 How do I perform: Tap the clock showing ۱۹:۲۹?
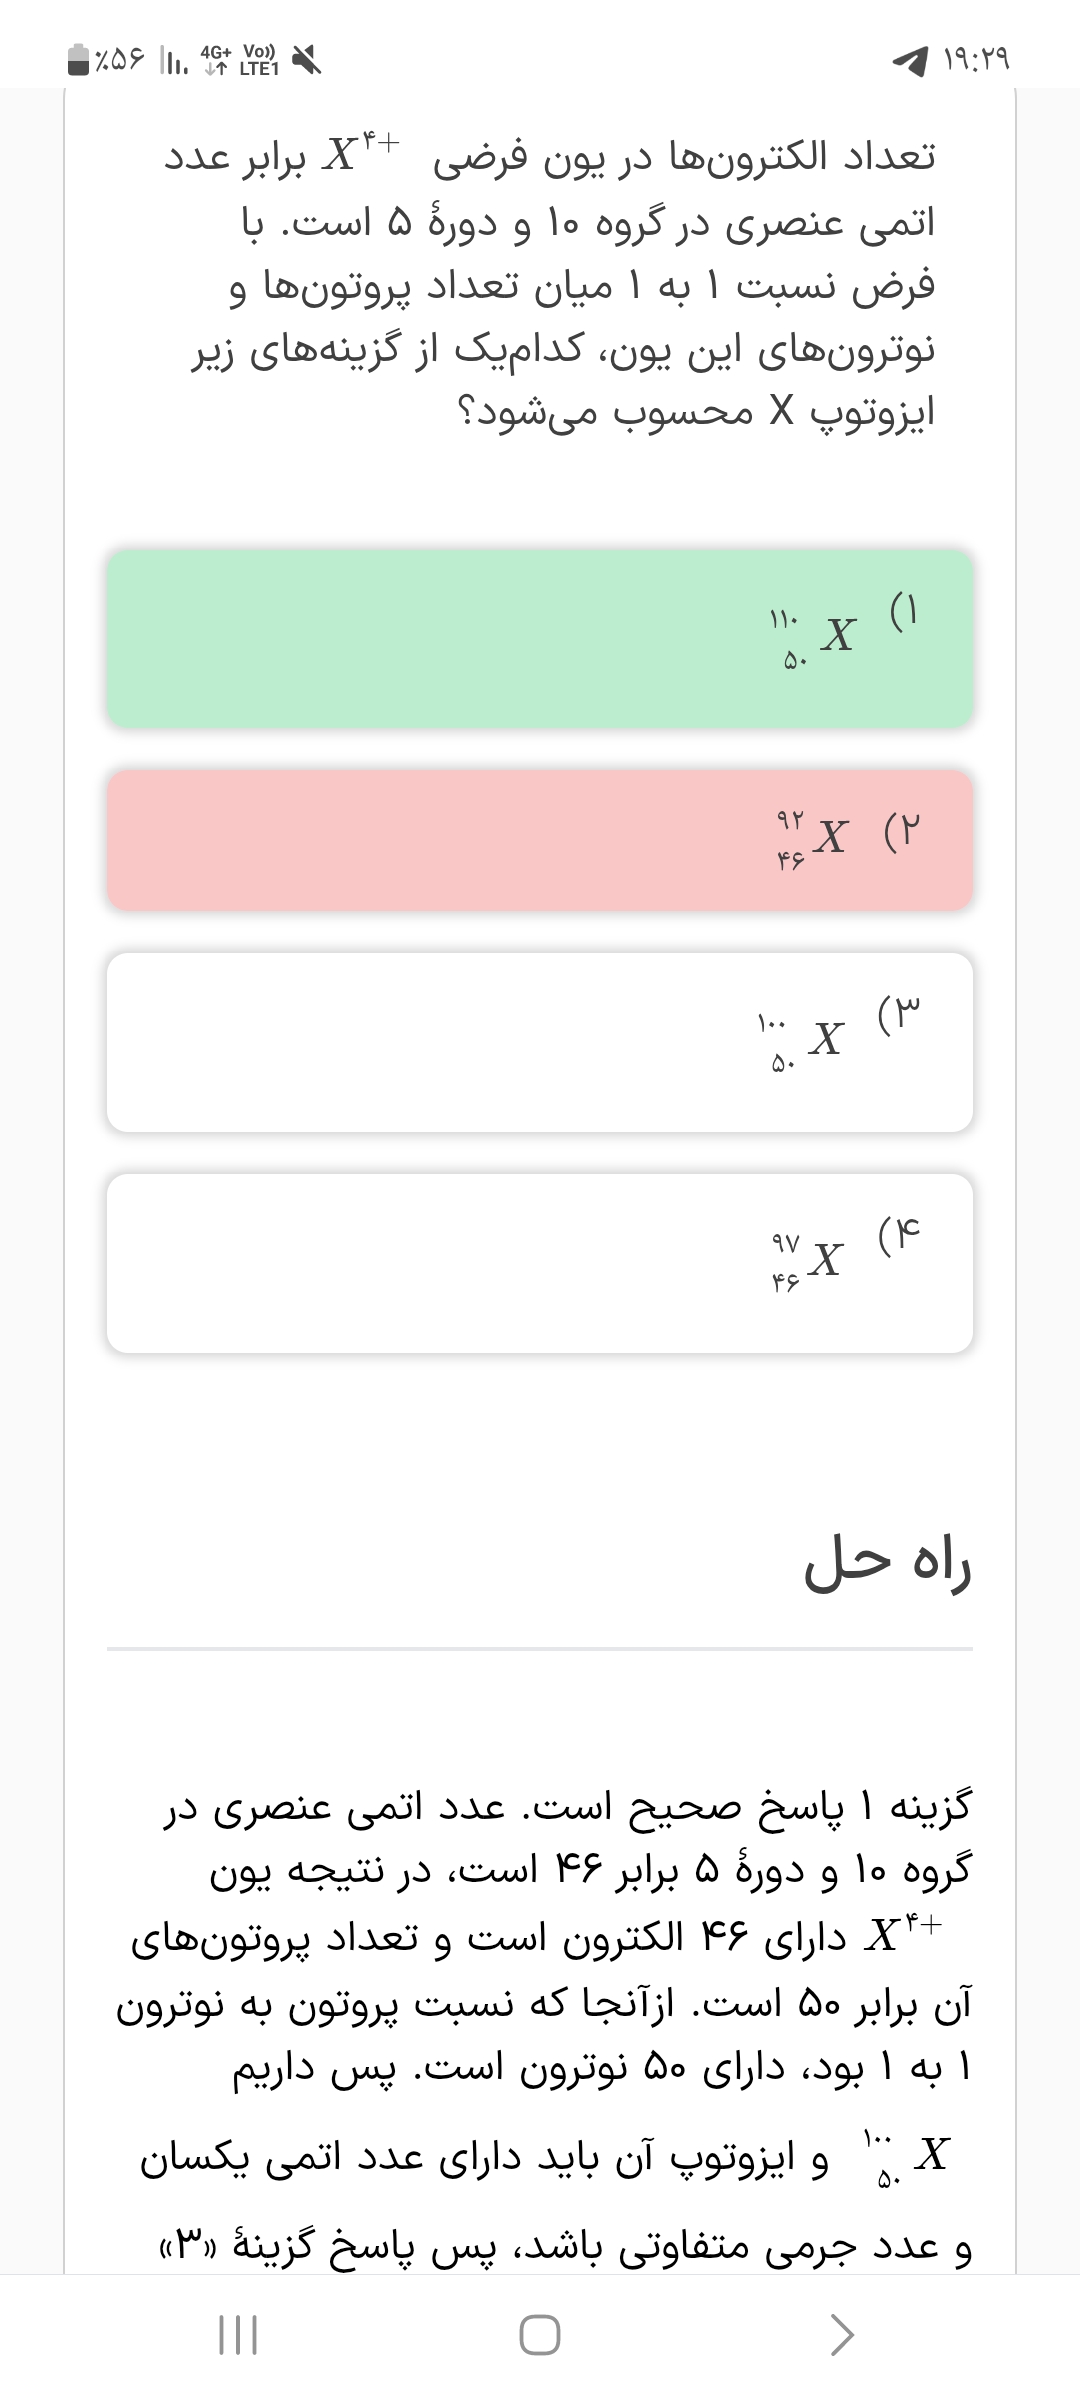(x=977, y=61)
